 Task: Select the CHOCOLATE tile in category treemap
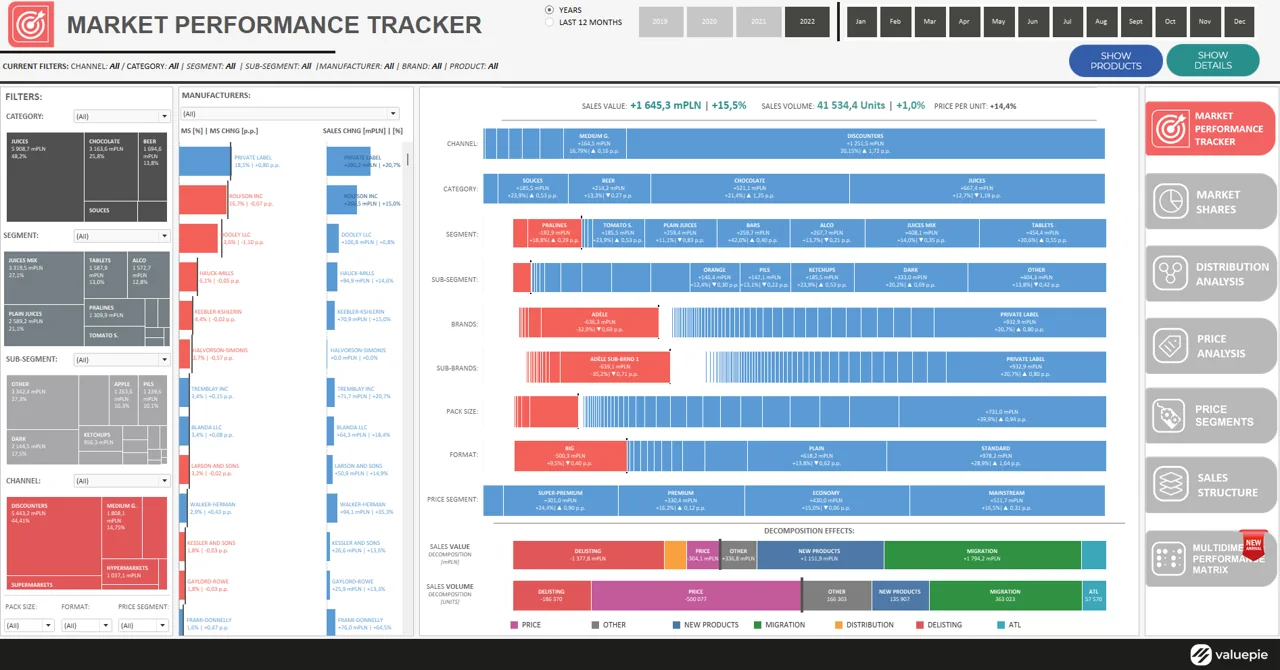pos(112,168)
